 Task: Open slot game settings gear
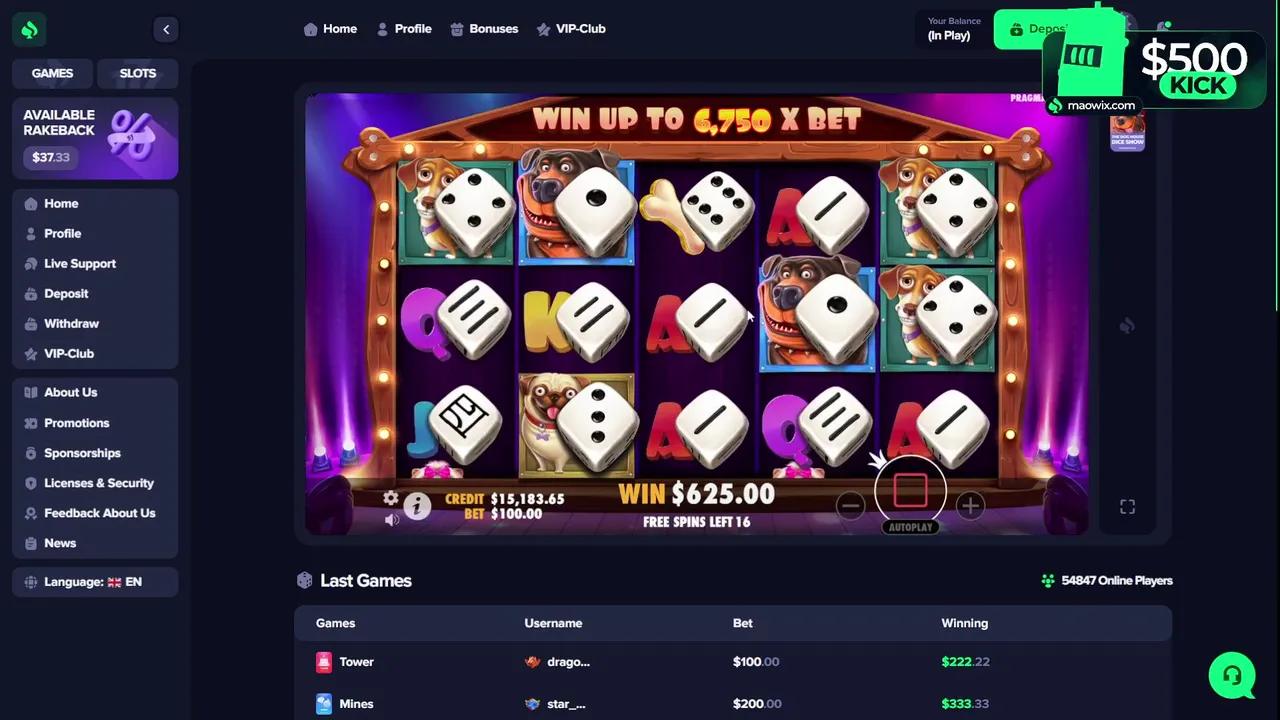coord(391,498)
